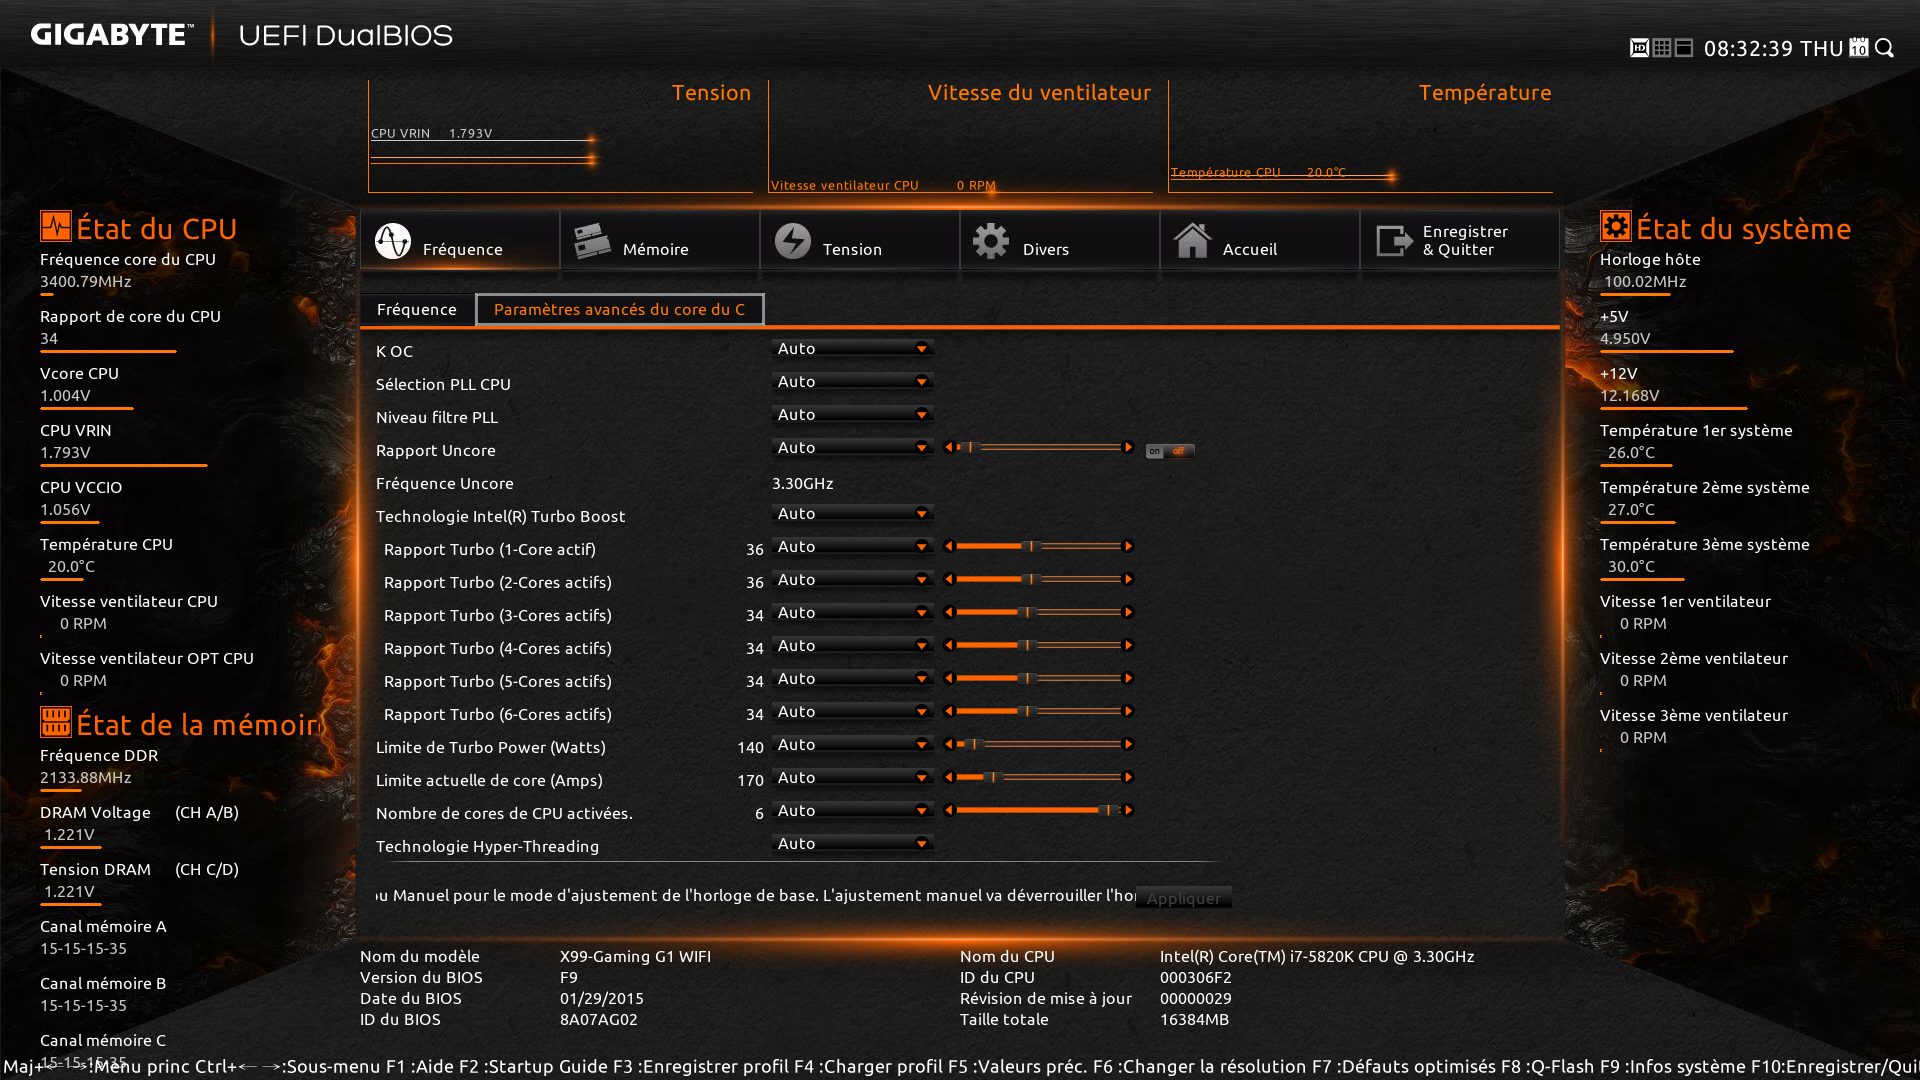Viewport: 1920px width, 1080px height.
Task: Click the BIOS date 01/29/2015
Action: (x=602, y=998)
